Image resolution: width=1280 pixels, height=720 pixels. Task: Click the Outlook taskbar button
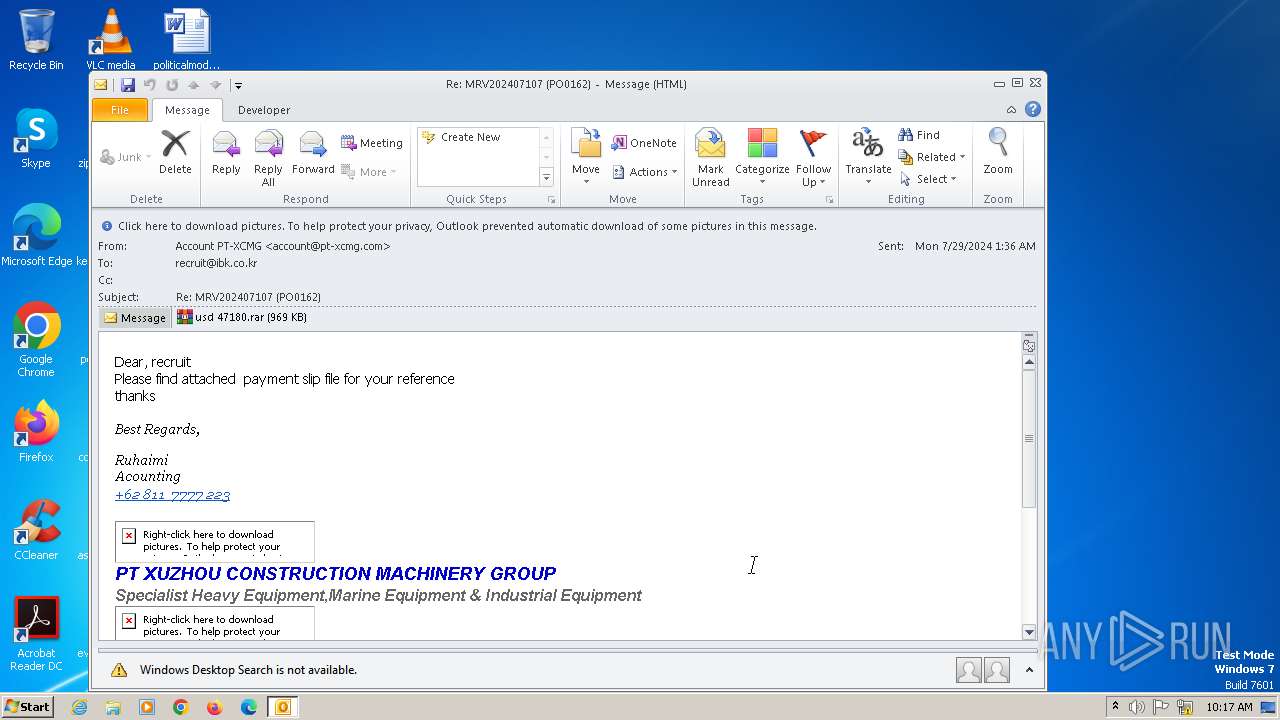pos(283,707)
